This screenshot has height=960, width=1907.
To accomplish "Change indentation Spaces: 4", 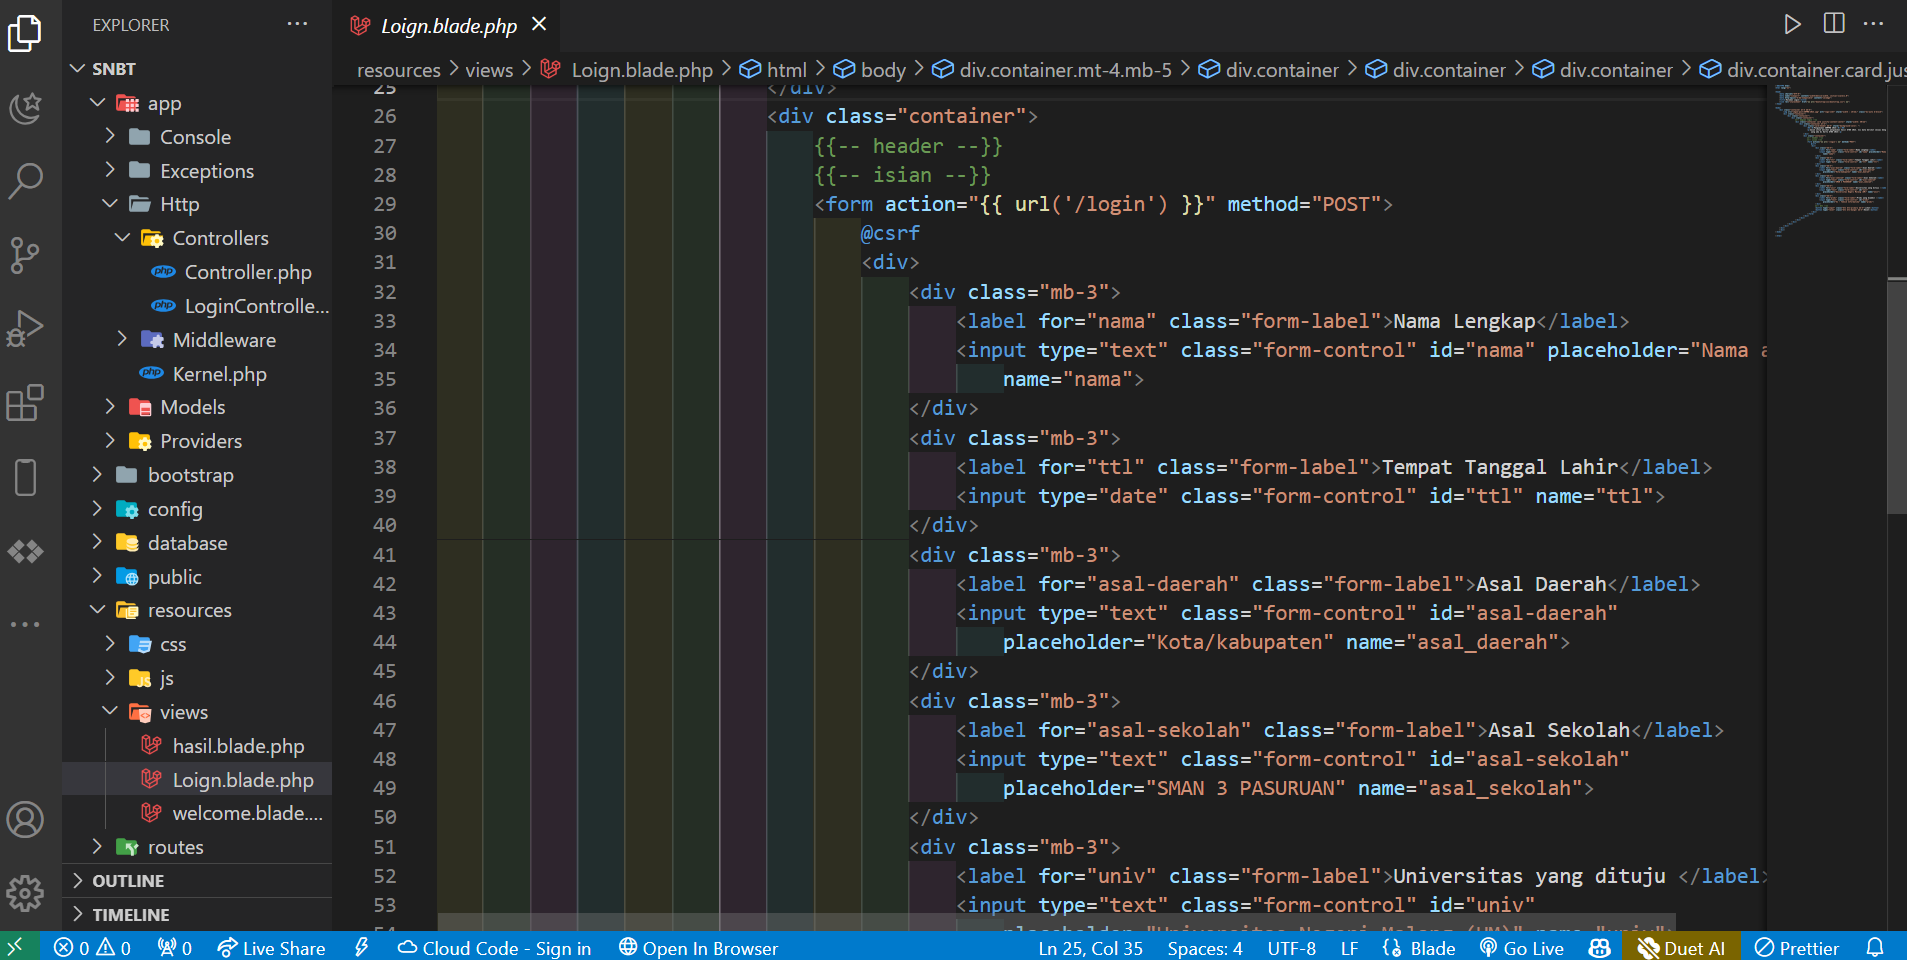I will (1205, 948).
